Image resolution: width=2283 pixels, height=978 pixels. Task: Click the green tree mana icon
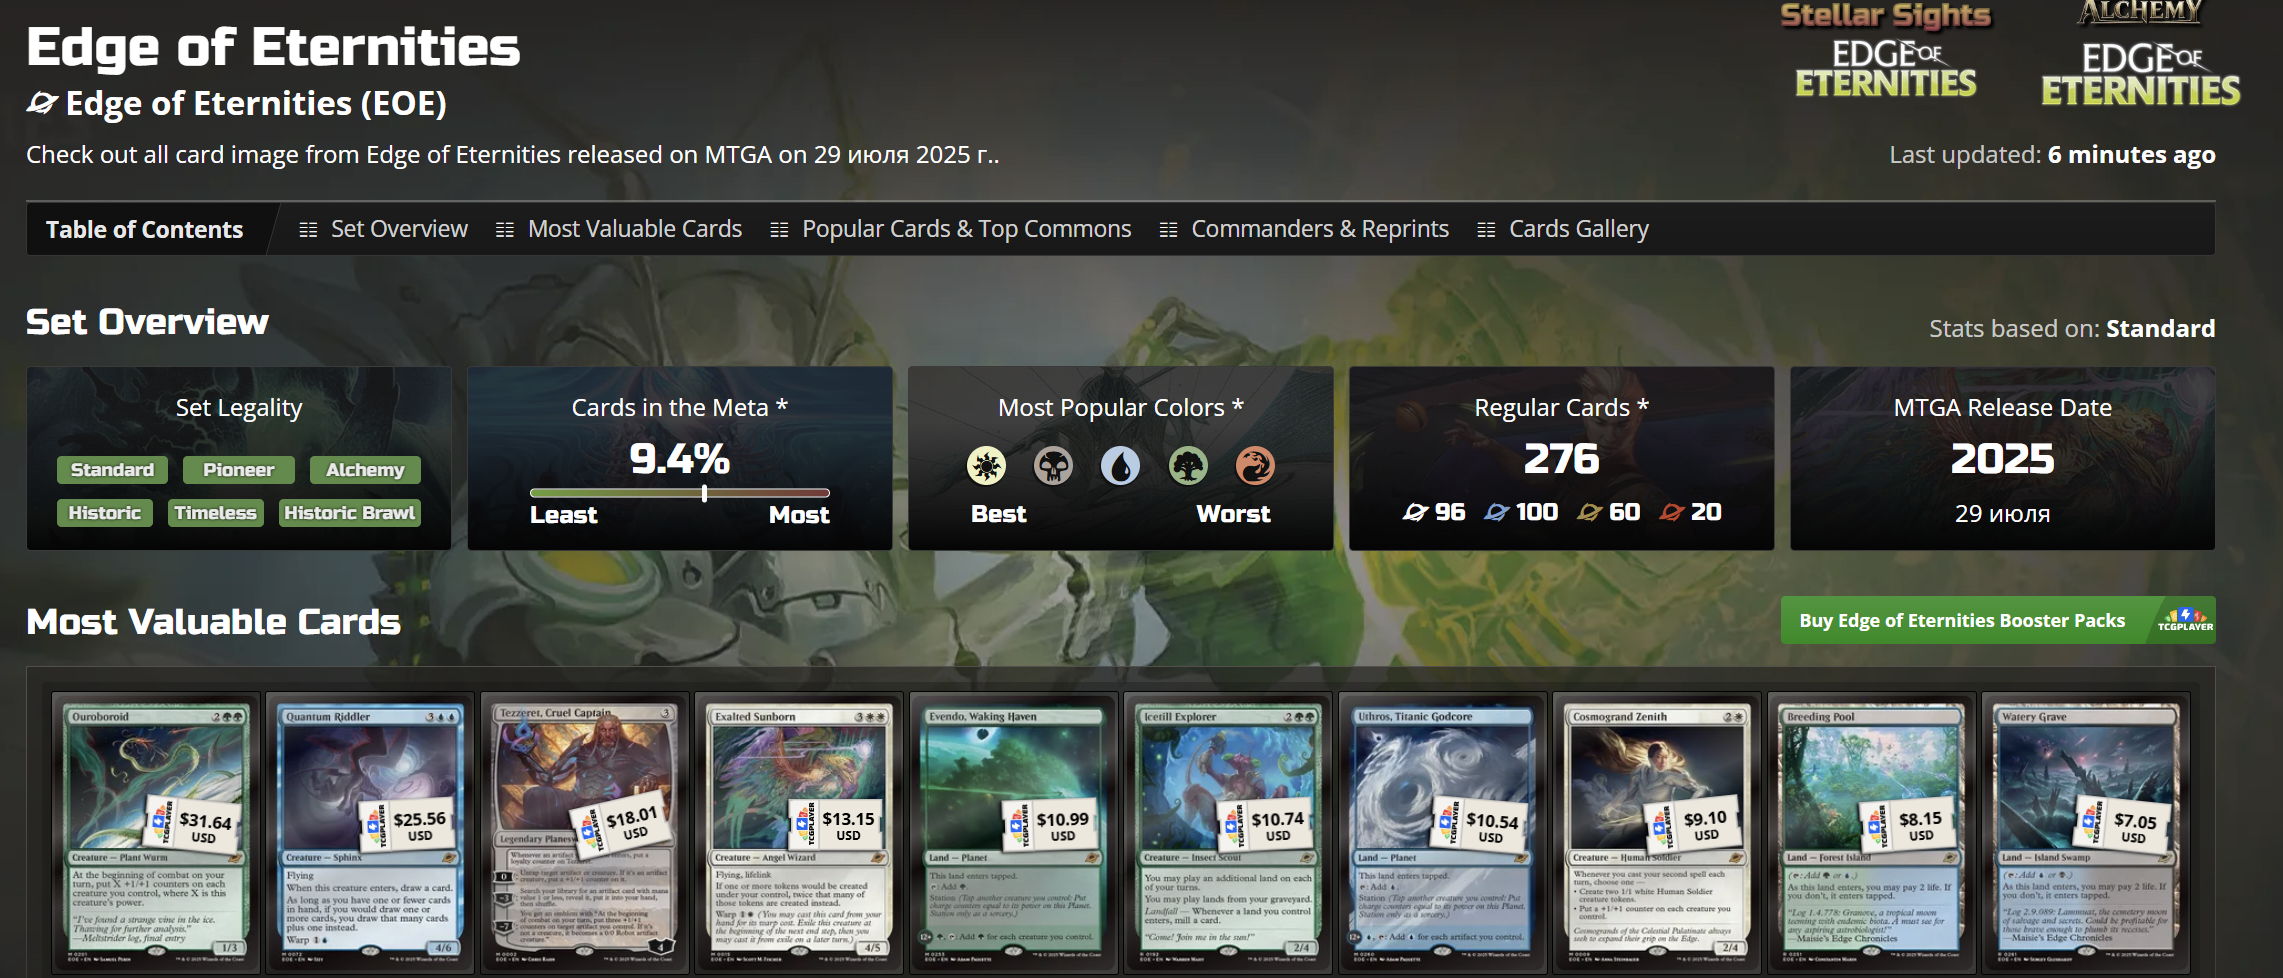pos(1188,465)
